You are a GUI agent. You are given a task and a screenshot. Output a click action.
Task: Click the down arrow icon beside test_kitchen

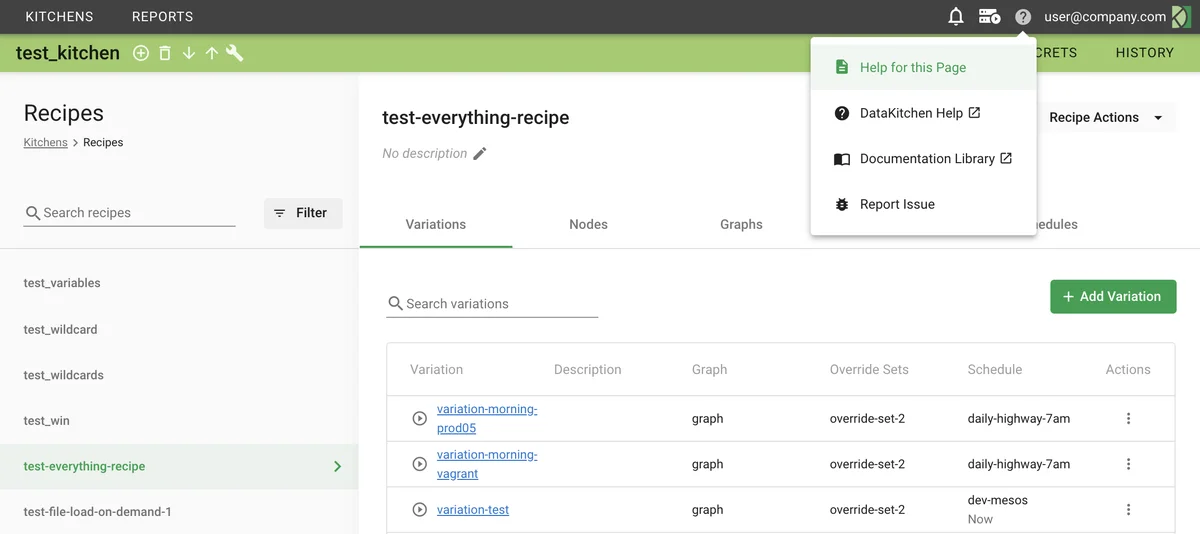(188, 53)
